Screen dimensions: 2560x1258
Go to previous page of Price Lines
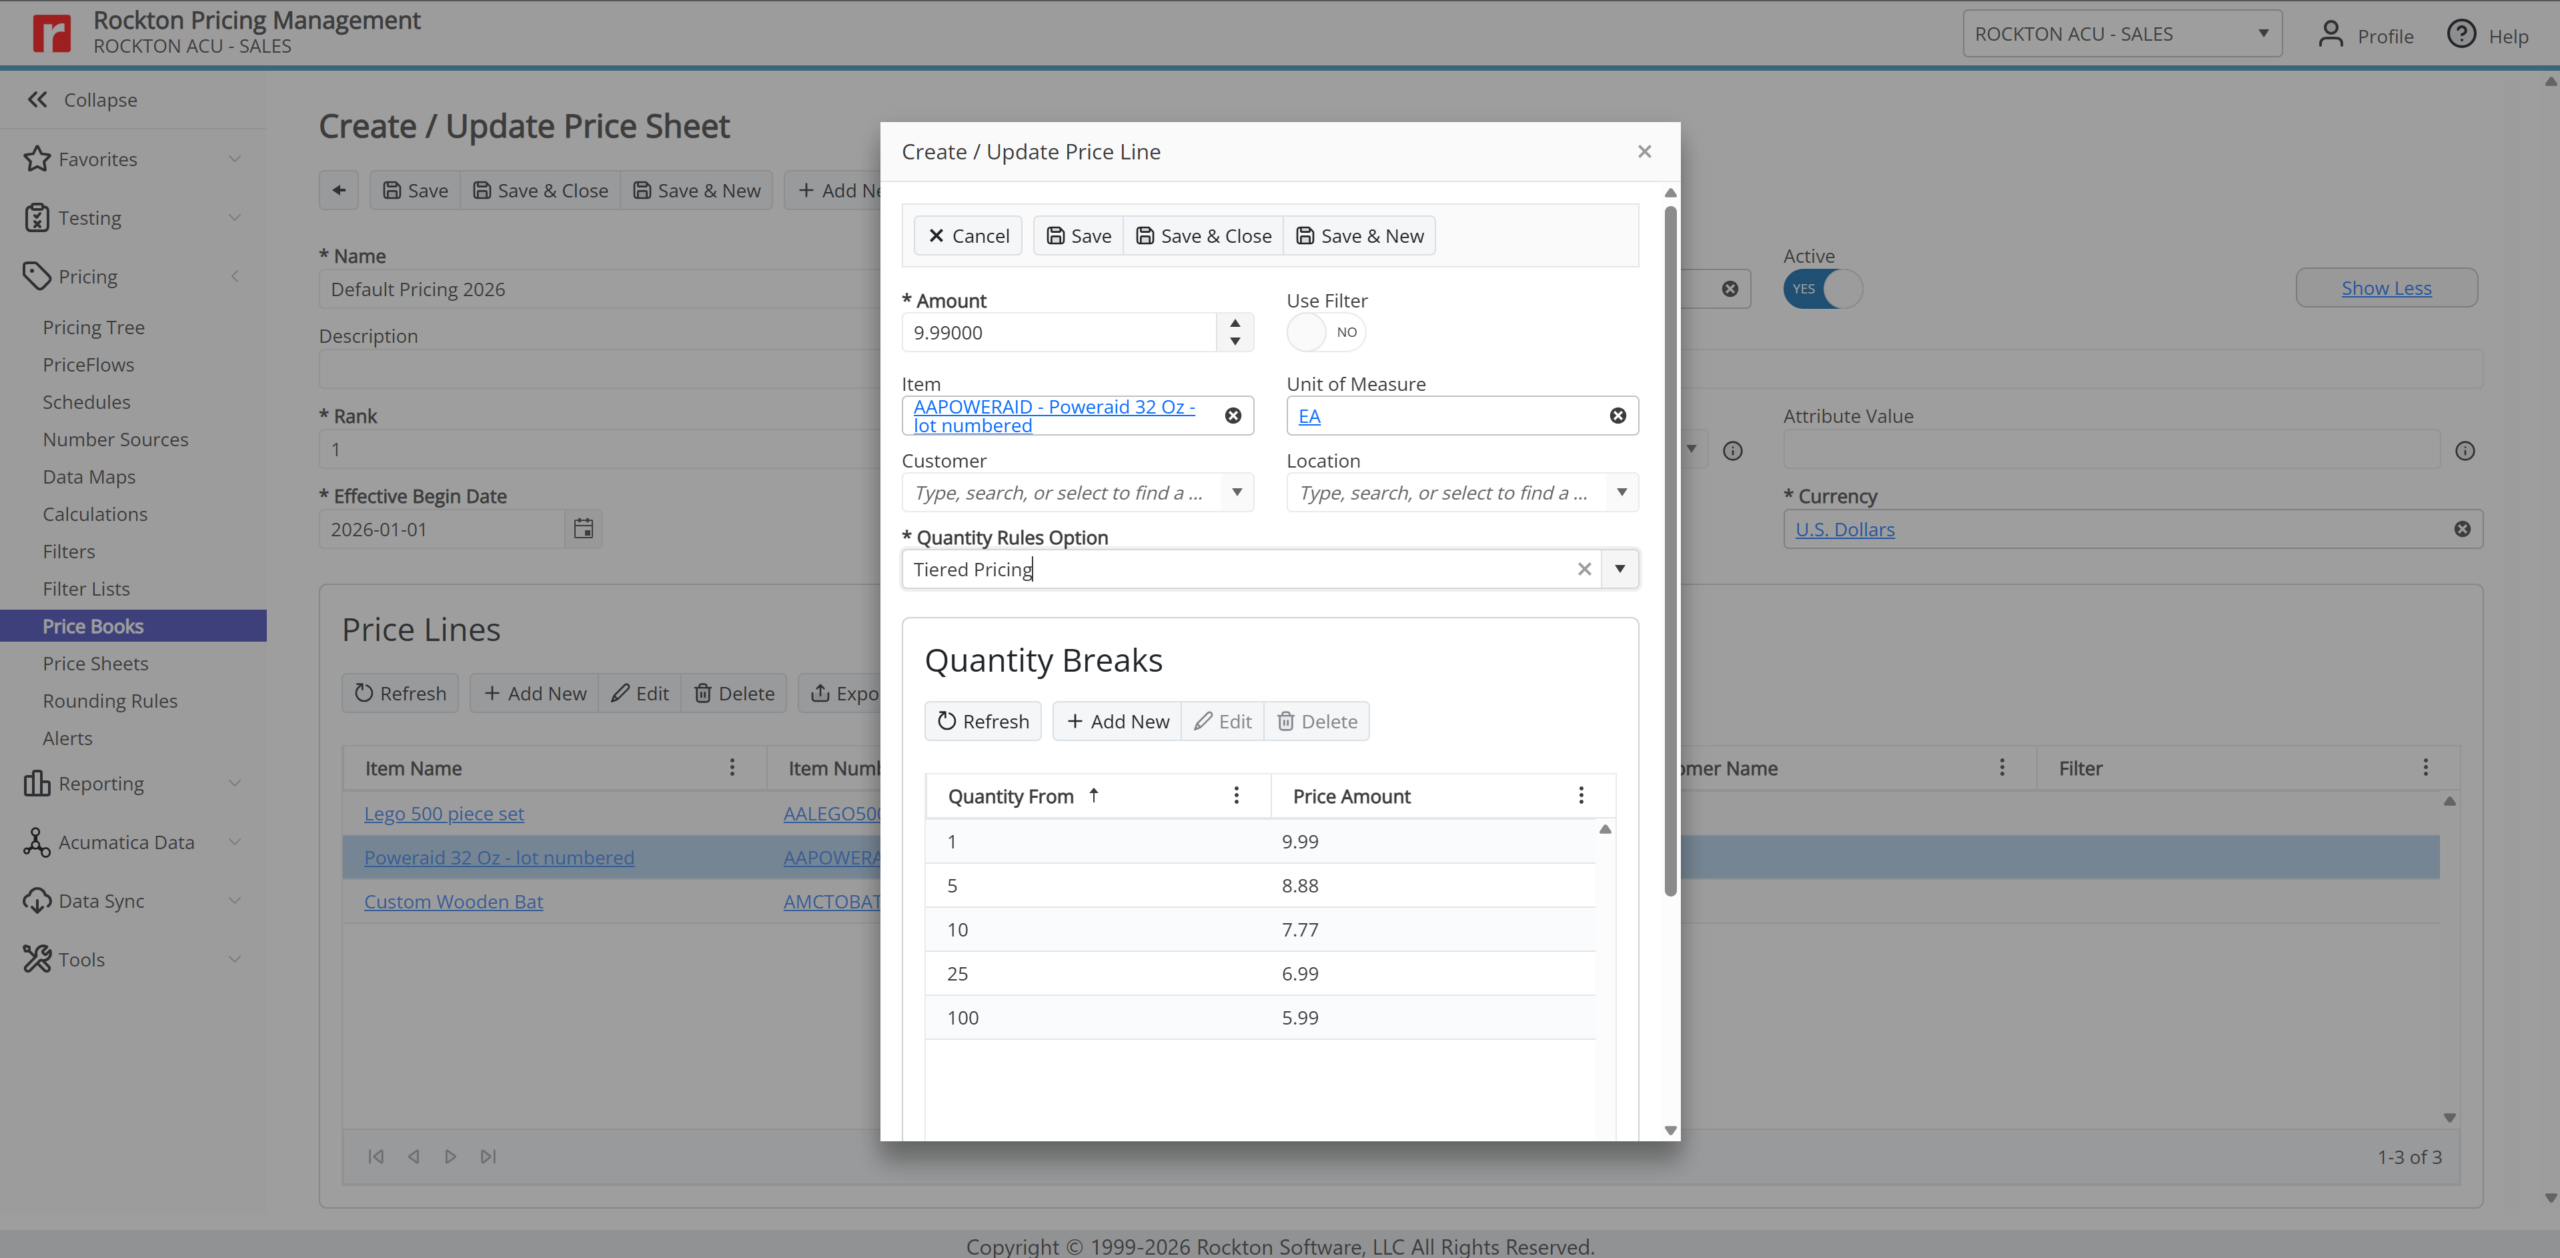(413, 1156)
